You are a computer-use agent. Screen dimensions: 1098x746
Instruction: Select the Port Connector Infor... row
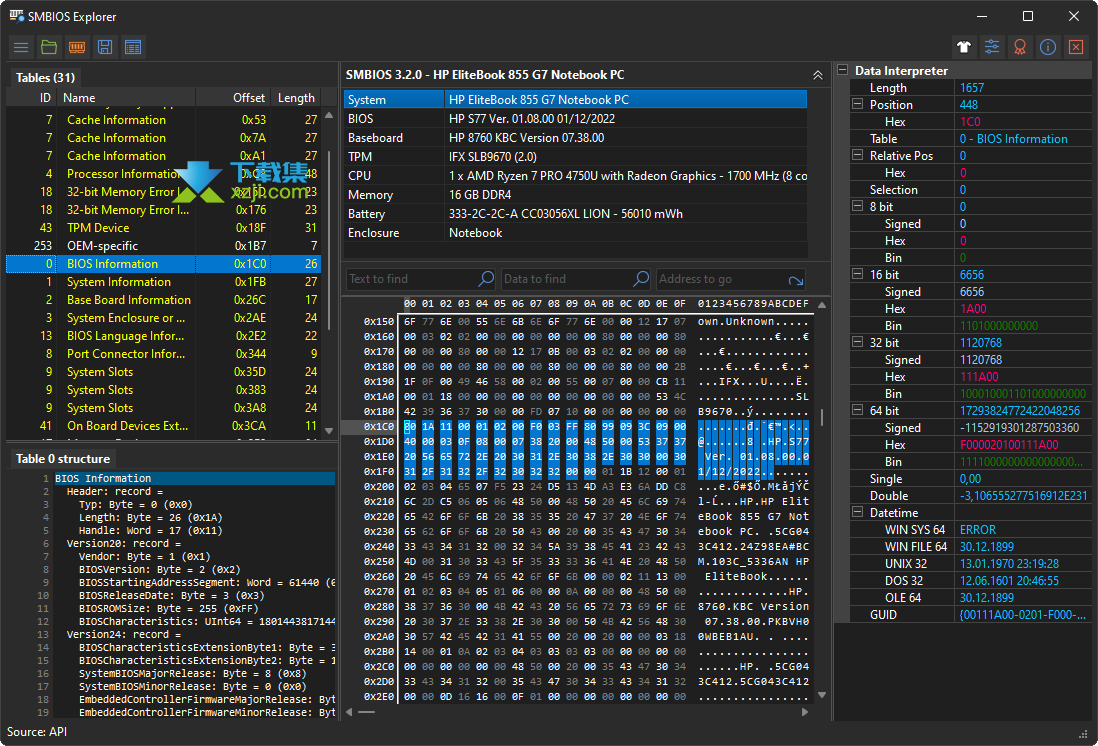[164, 354]
